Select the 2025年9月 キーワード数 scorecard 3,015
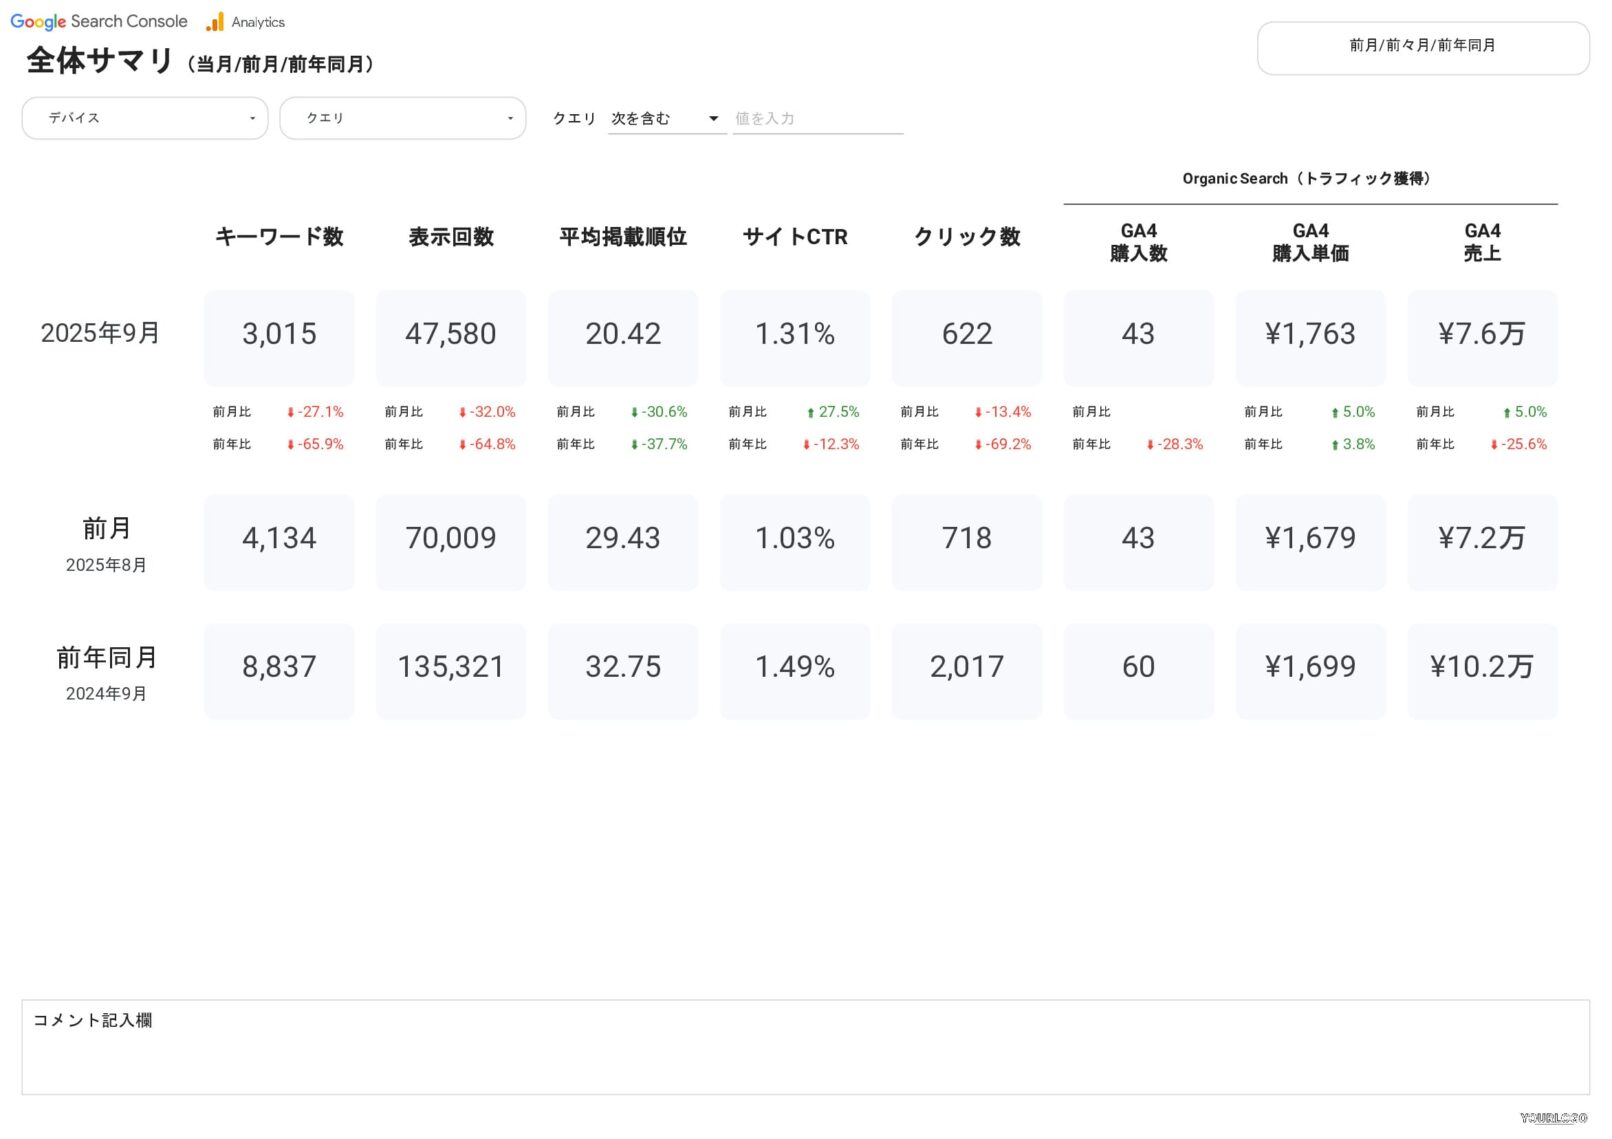 (x=279, y=335)
